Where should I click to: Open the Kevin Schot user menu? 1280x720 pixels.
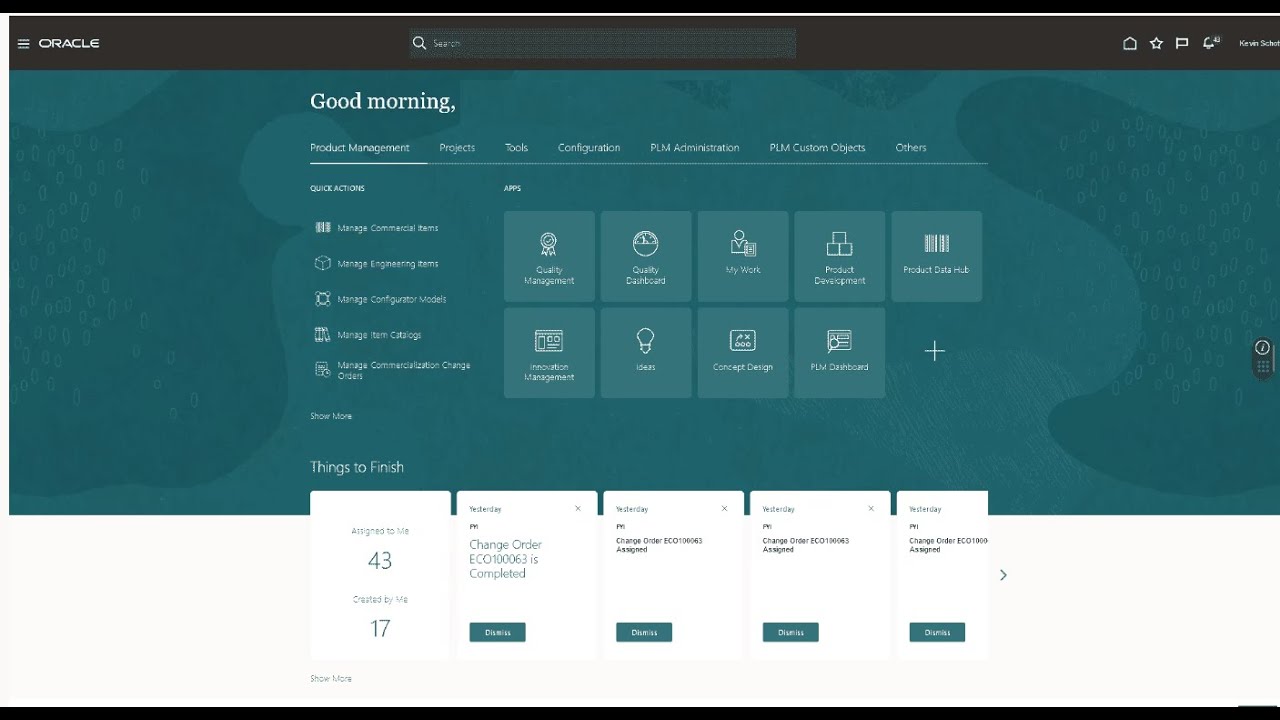(x=1259, y=44)
